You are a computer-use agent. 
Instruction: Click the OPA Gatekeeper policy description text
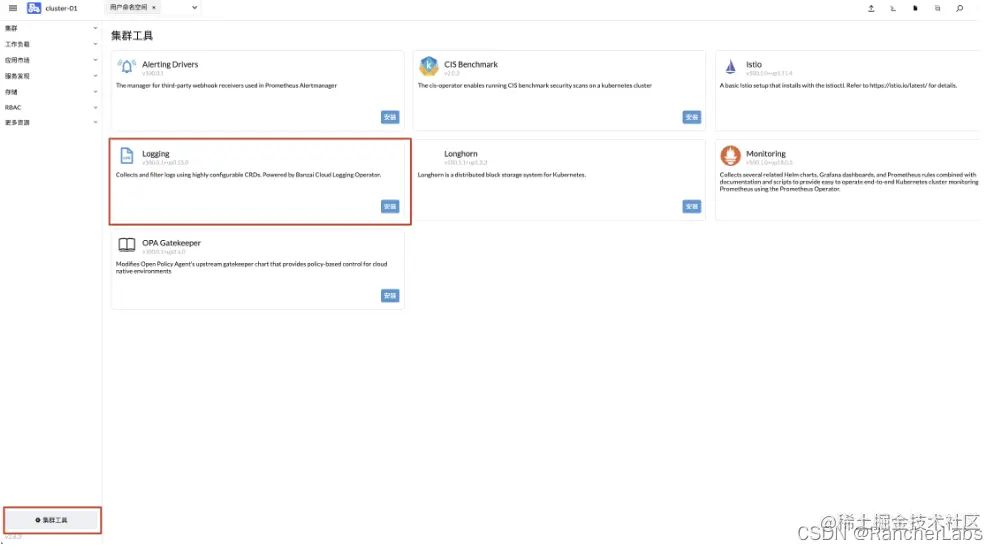[x=251, y=267]
